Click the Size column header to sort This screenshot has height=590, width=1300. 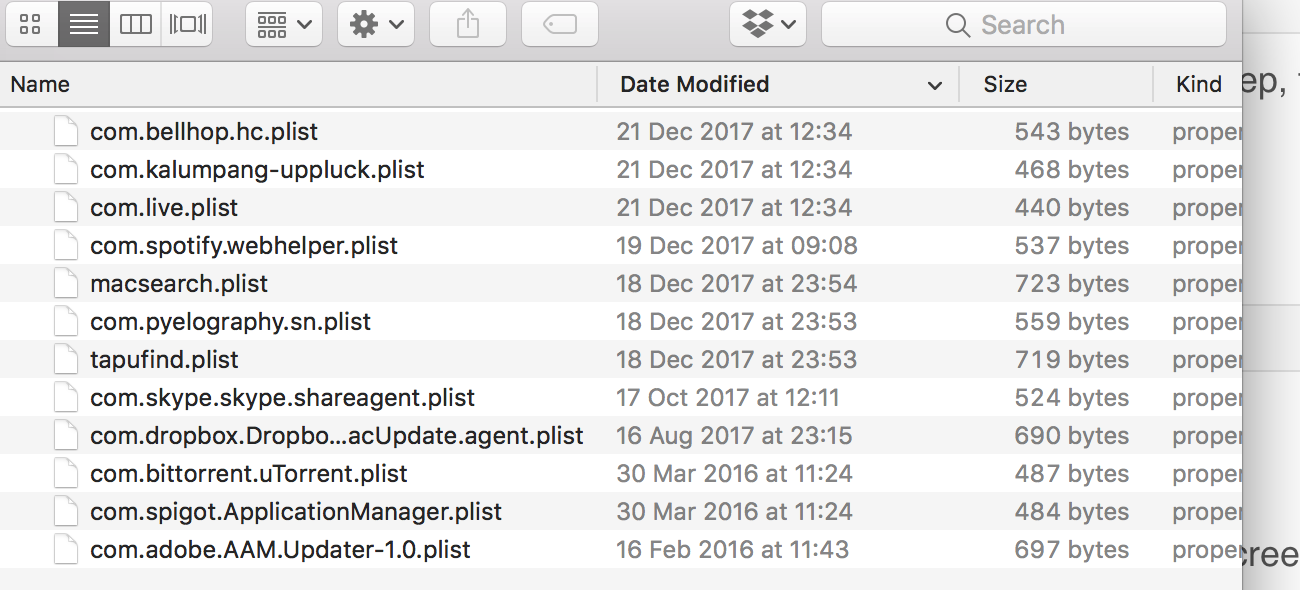[x=1006, y=84]
